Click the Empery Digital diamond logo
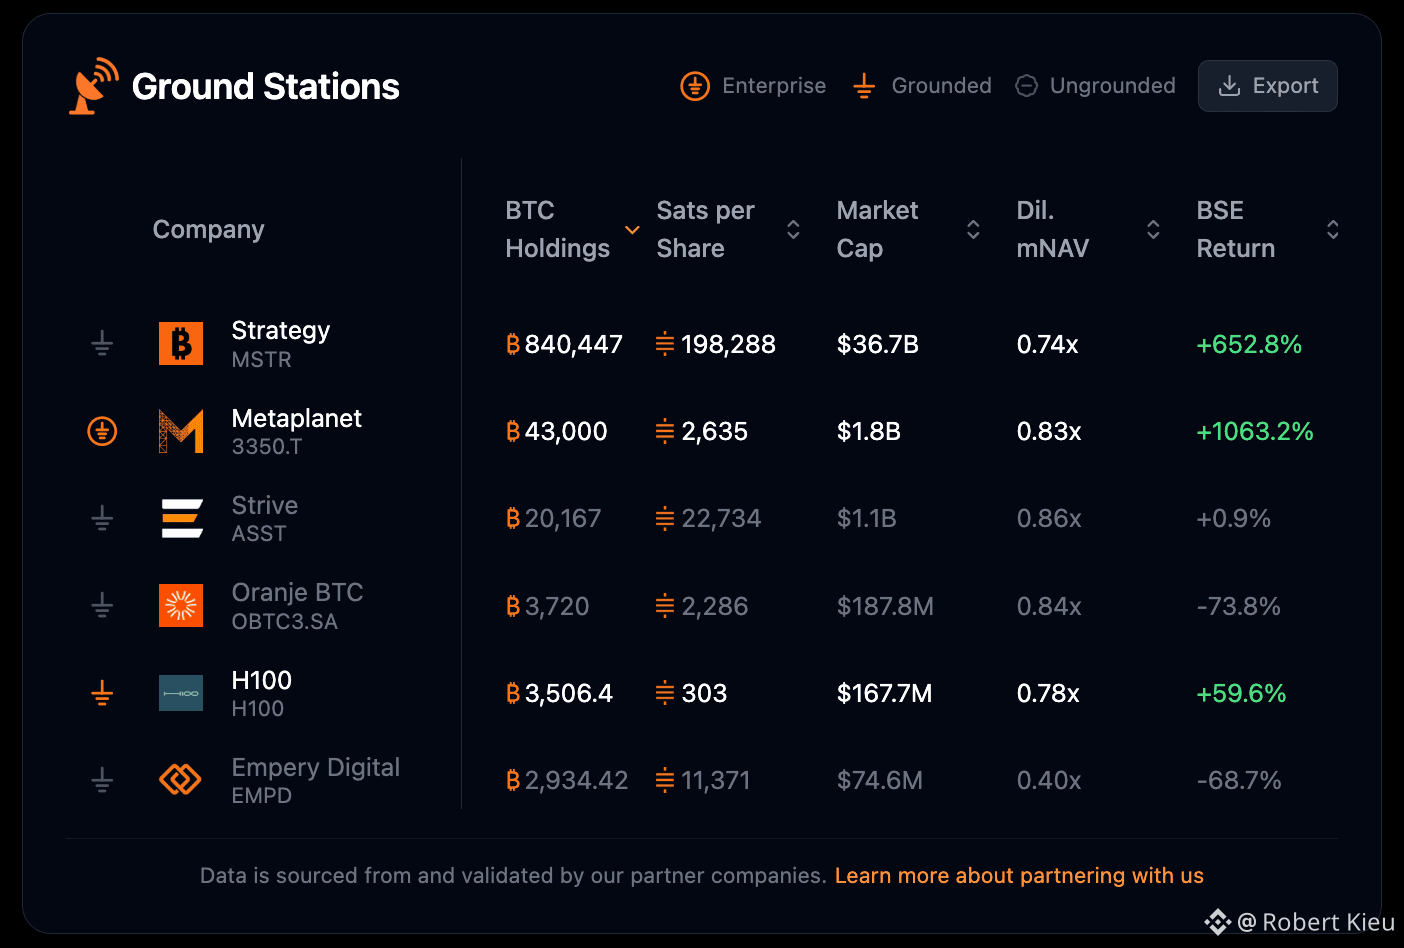The width and height of the screenshot is (1404, 948). [181, 780]
